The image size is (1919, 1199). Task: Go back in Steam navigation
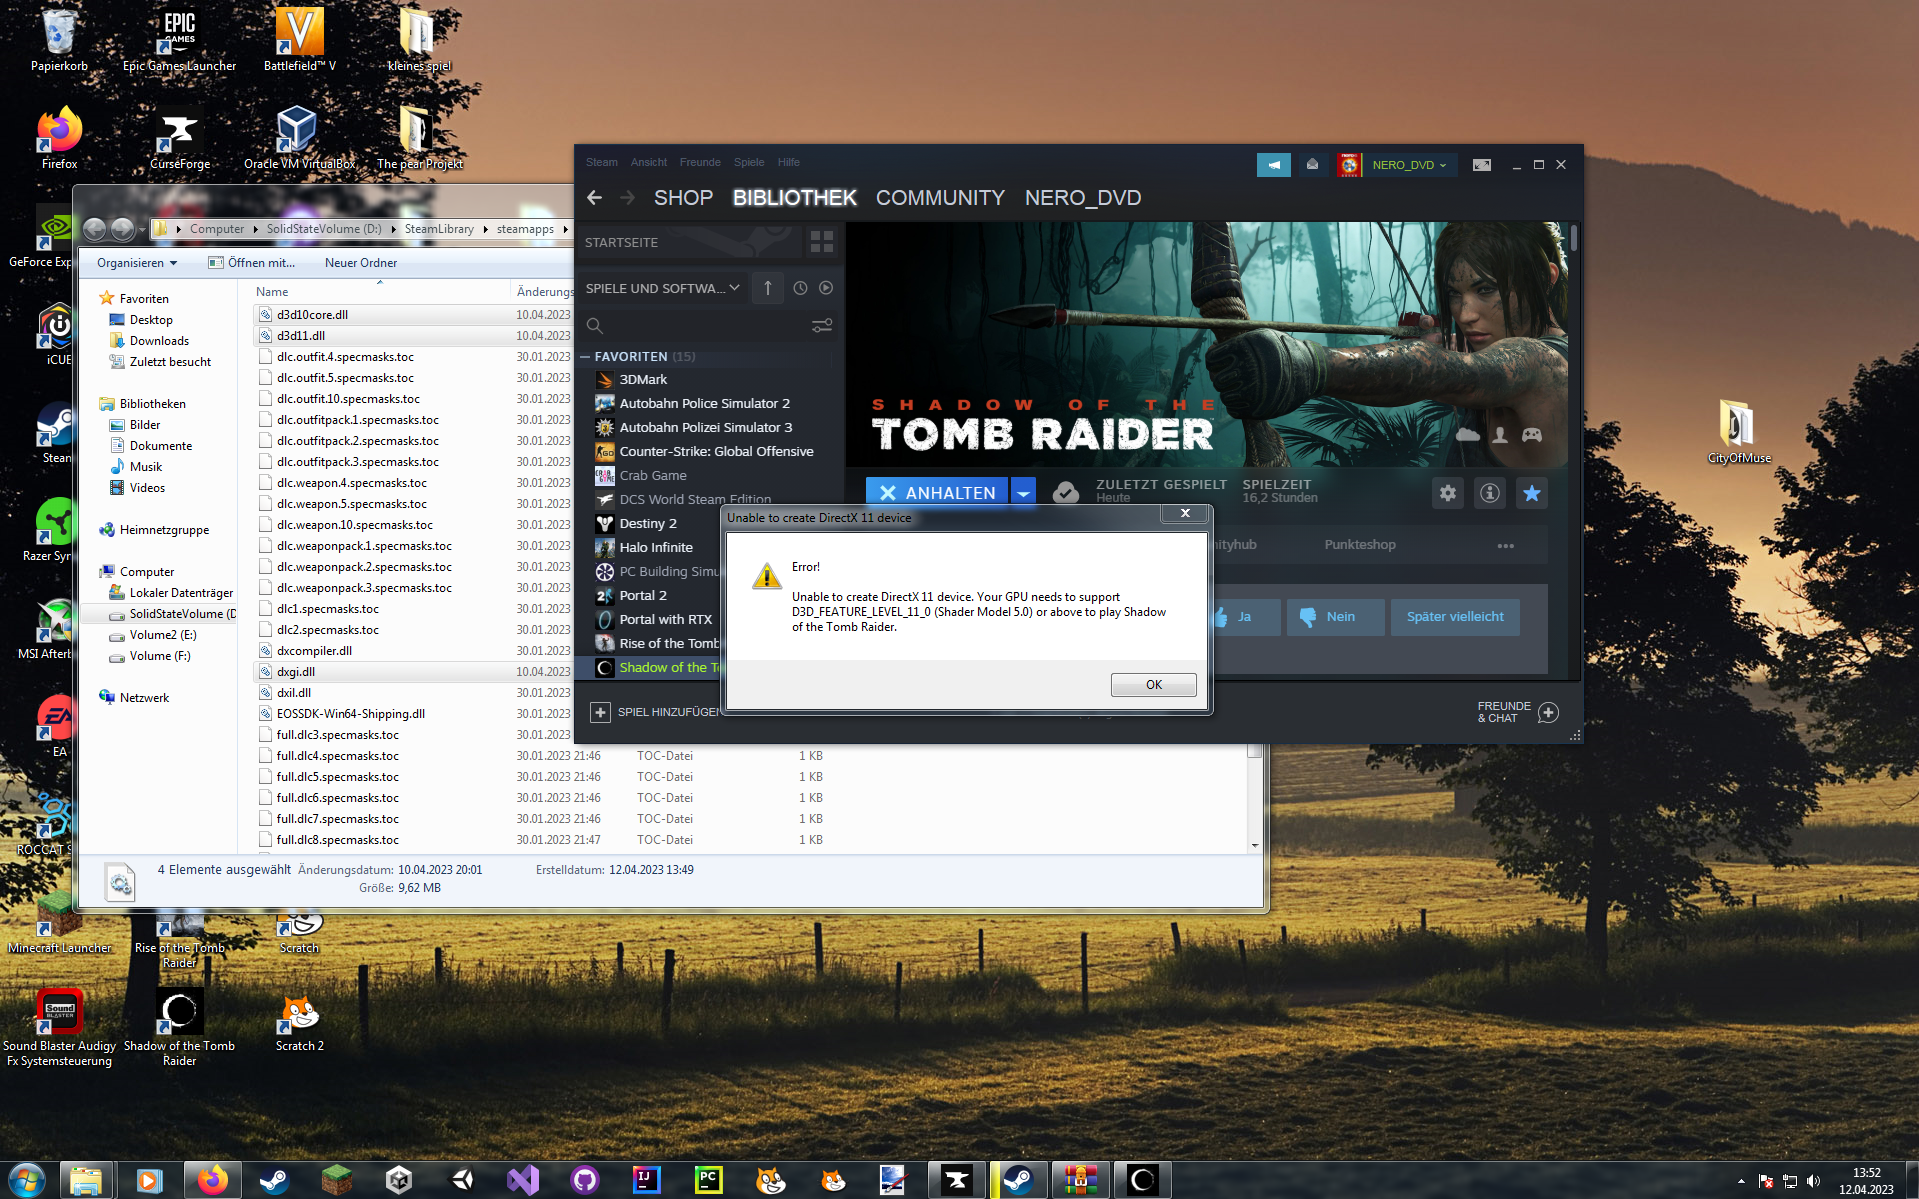[595, 198]
